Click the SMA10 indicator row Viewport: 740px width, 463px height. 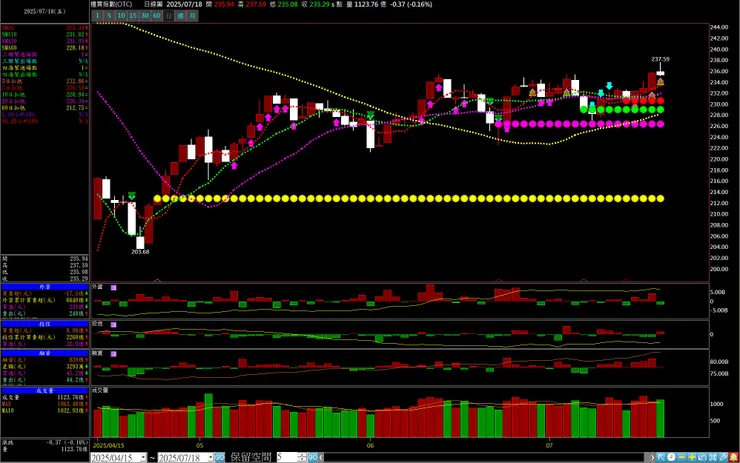45,34
